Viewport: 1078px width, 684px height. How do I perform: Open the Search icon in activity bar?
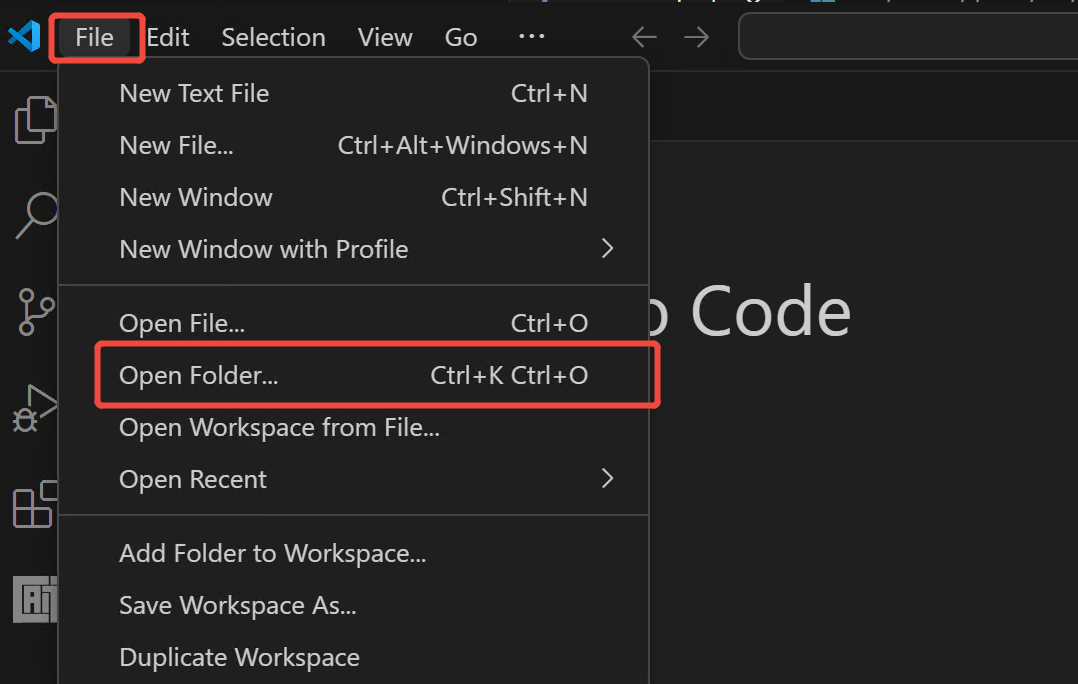[36, 214]
